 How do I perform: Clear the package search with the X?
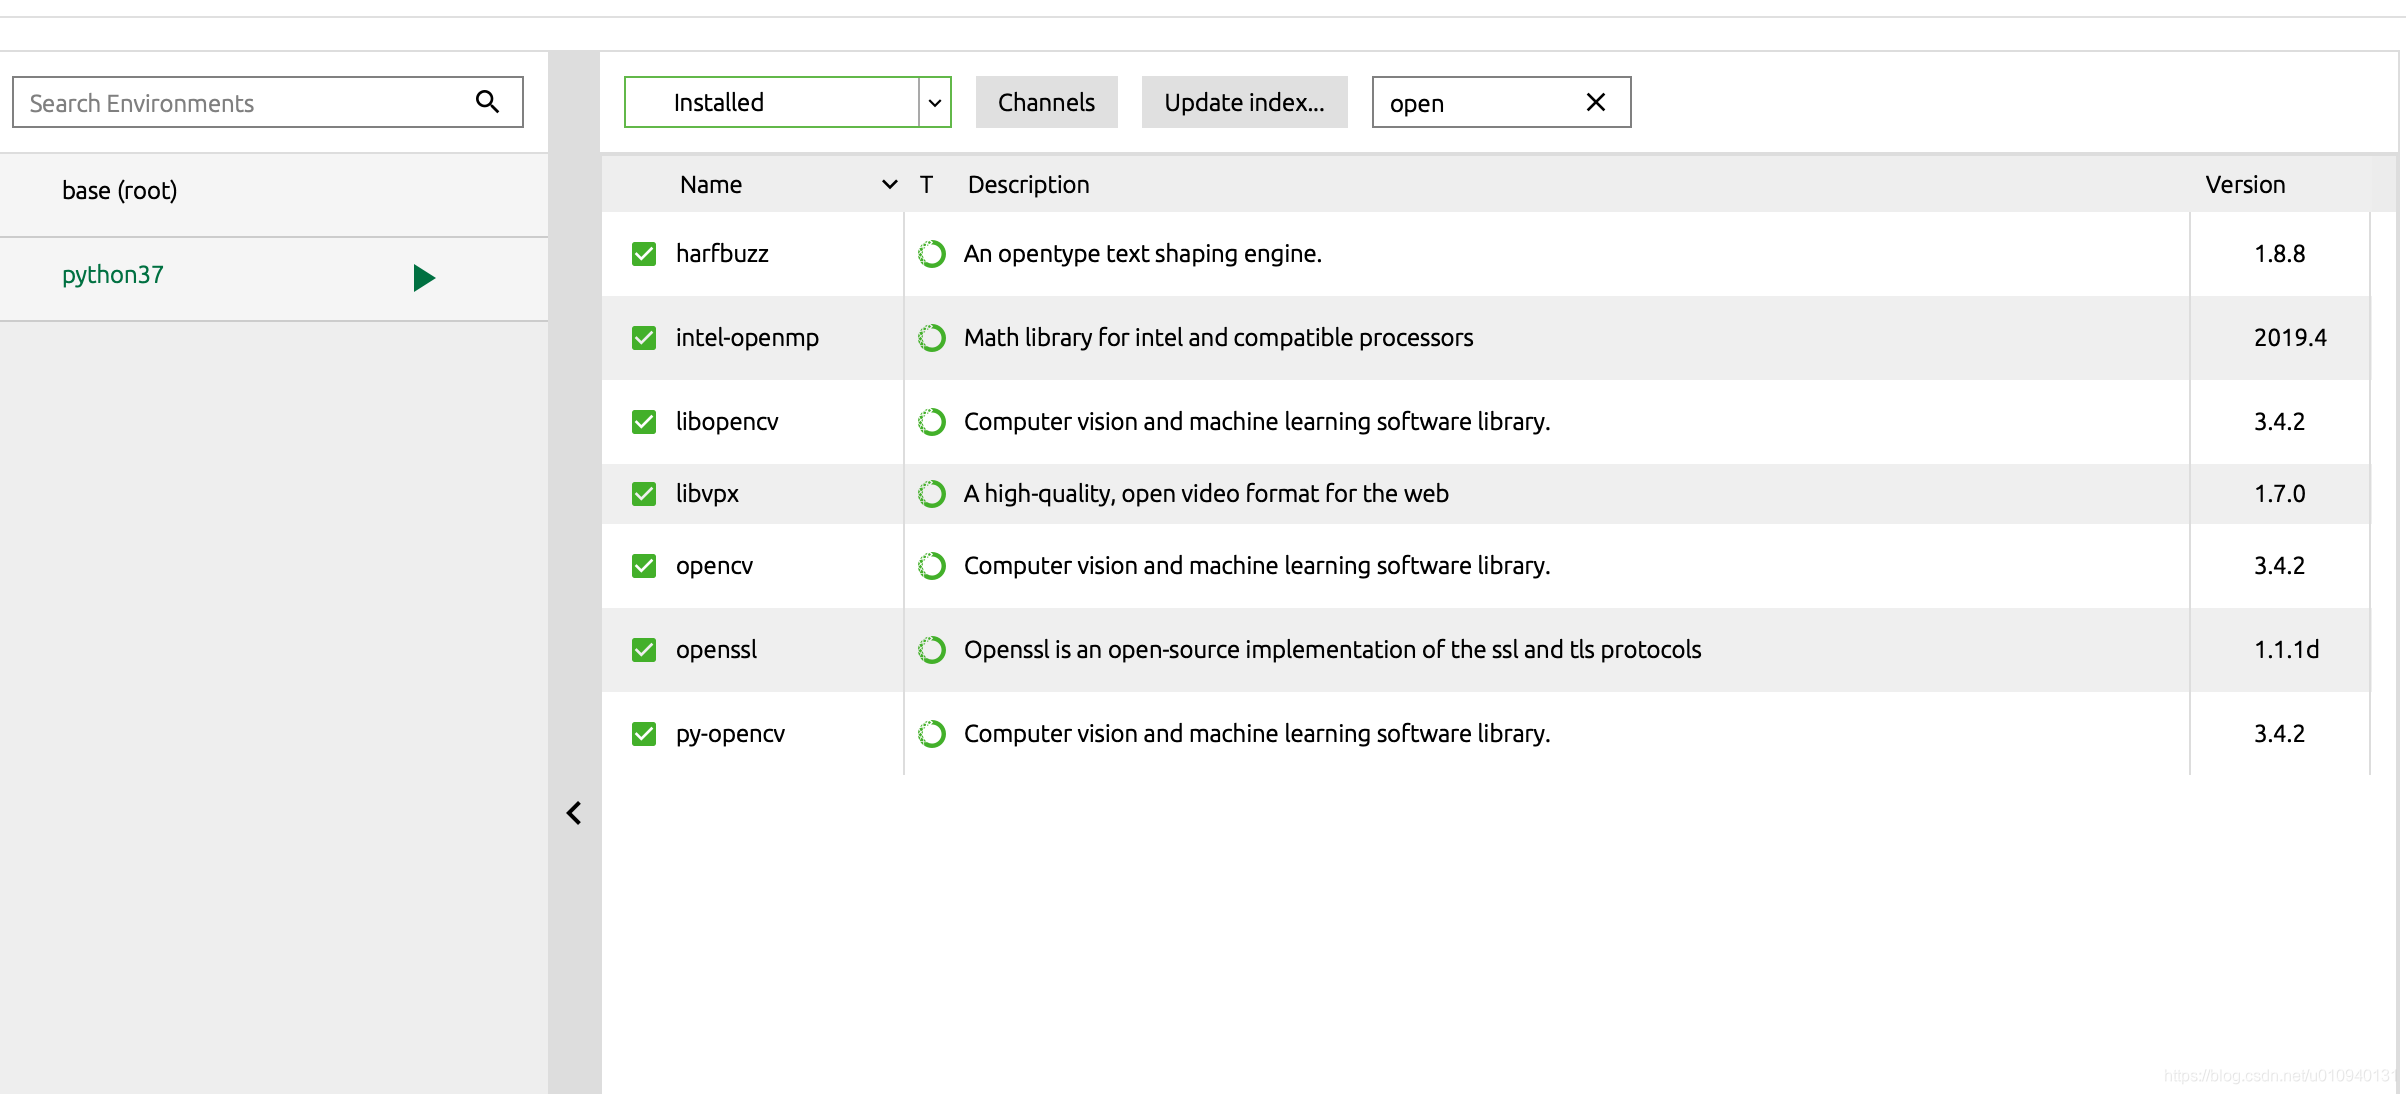(x=1595, y=102)
